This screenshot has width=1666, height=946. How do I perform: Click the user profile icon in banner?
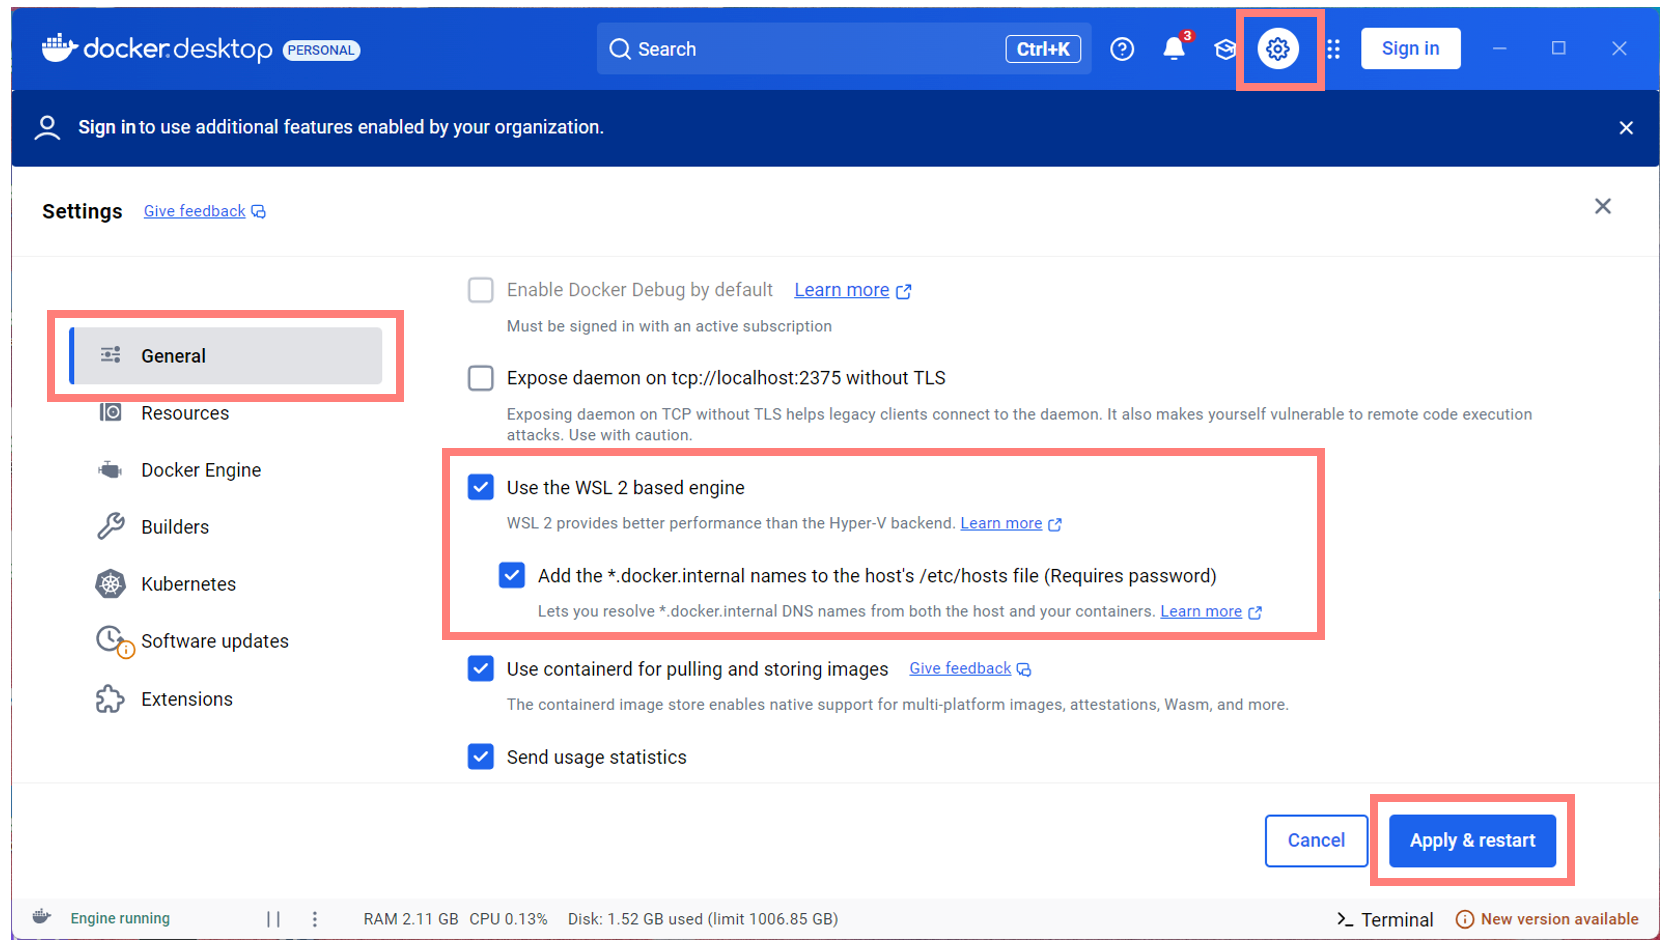click(47, 127)
